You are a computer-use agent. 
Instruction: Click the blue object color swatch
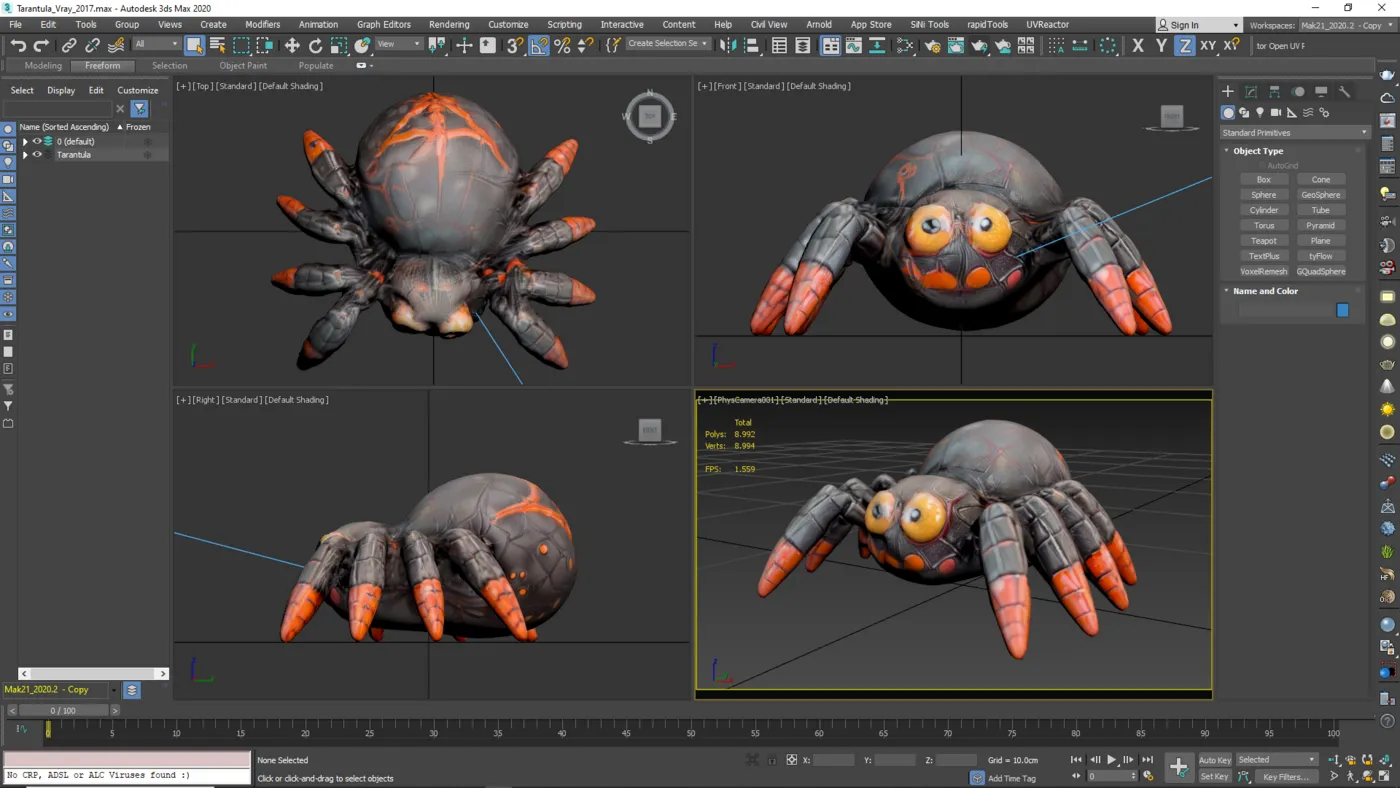[x=1342, y=310]
